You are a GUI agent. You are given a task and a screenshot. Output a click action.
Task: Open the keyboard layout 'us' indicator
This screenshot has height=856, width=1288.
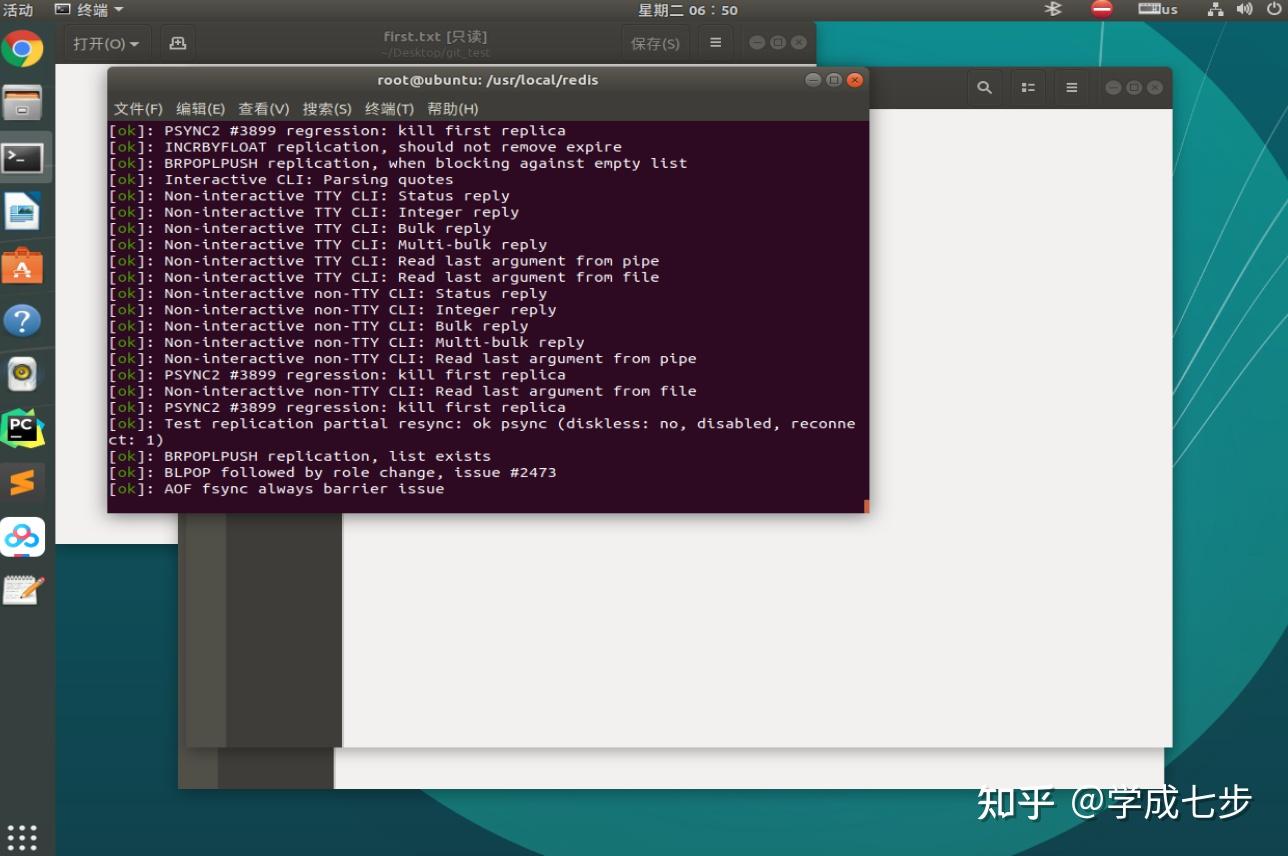tap(1158, 9)
